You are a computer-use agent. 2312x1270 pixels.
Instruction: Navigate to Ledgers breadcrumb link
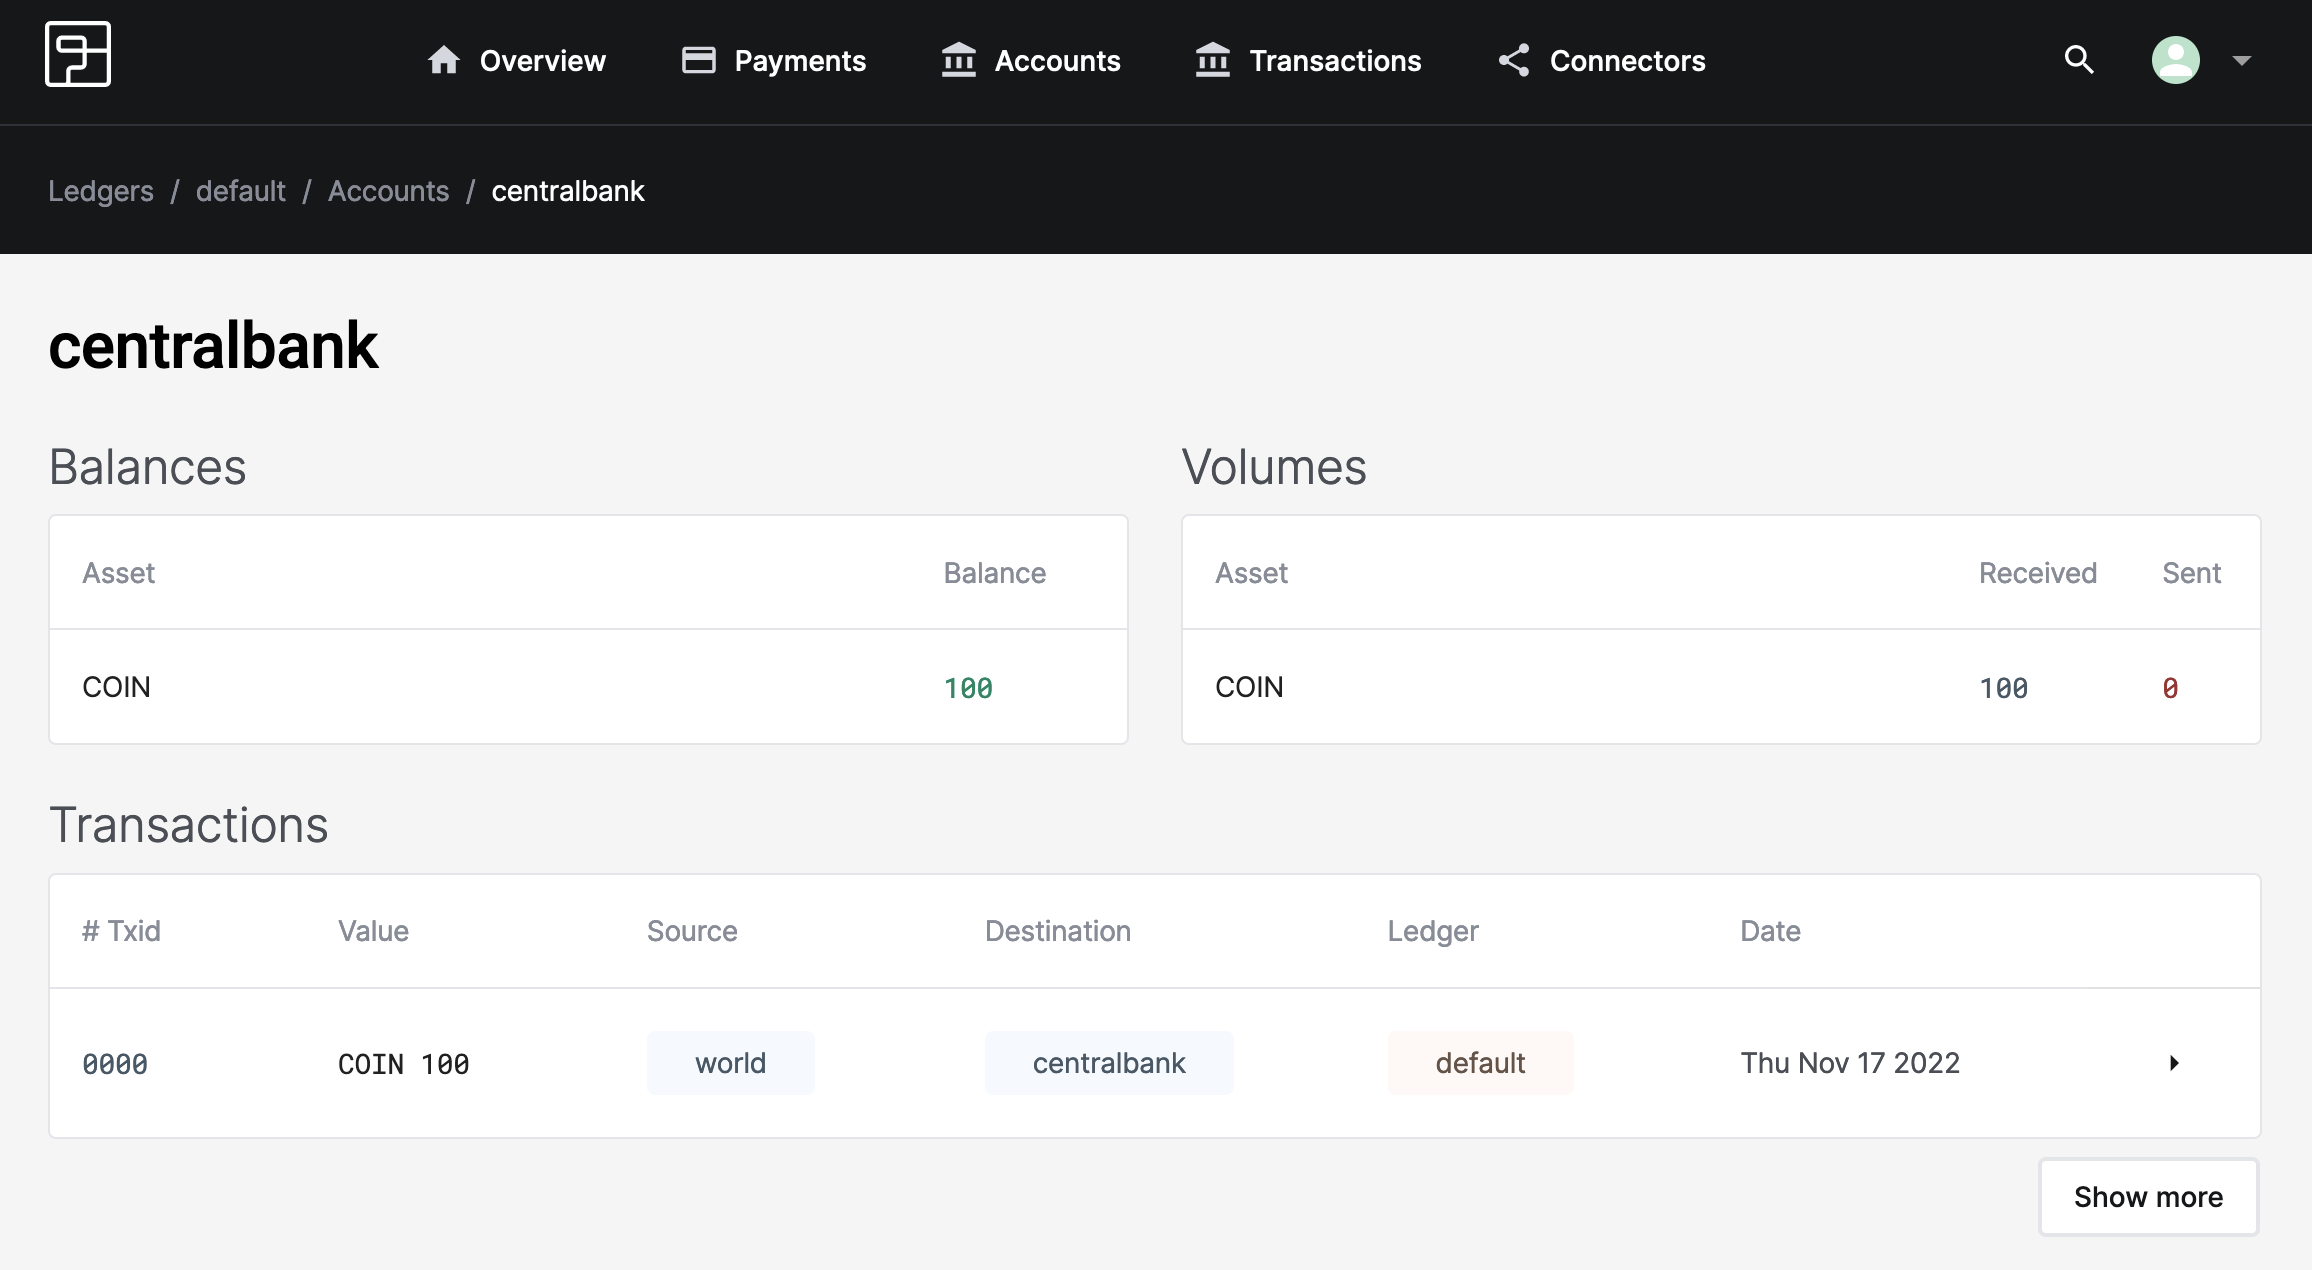click(101, 191)
